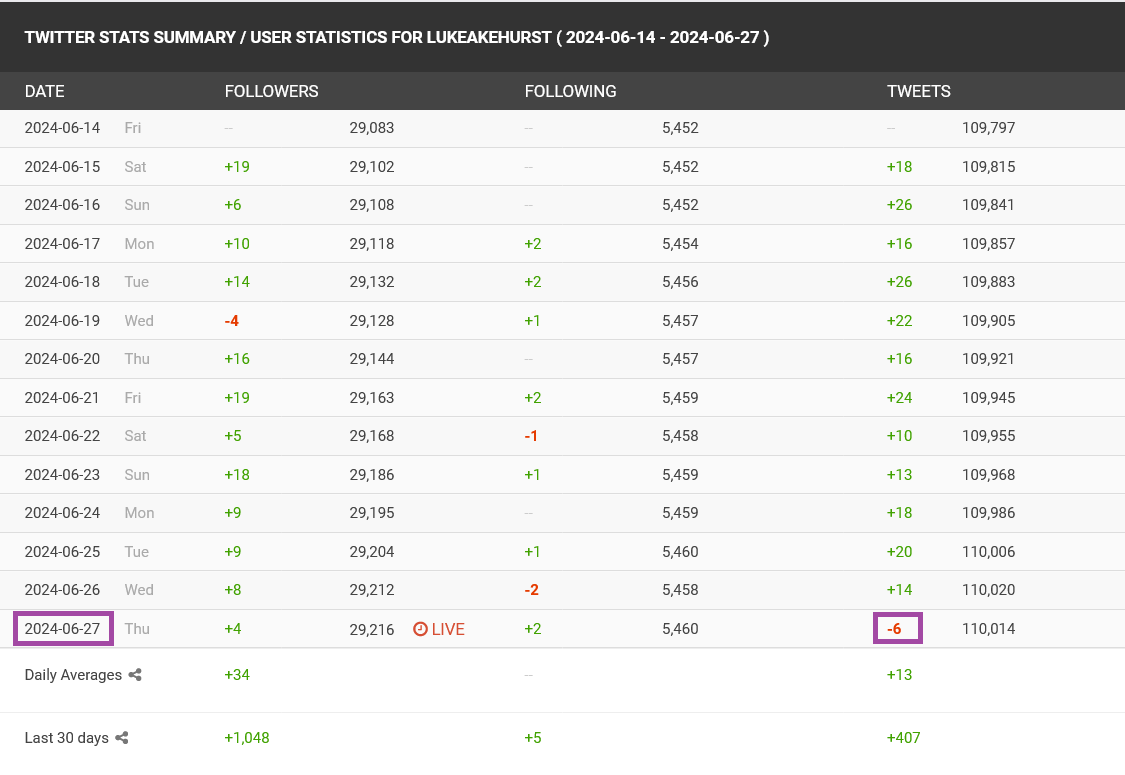Click the tweet count 109,857
This screenshot has width=1125, height=775.
click(x=989, y=243)
